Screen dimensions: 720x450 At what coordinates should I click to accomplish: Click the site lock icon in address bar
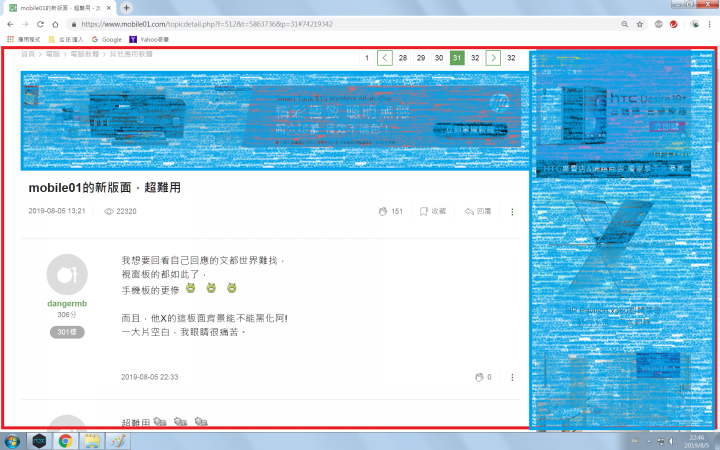[x=73, y=24]
